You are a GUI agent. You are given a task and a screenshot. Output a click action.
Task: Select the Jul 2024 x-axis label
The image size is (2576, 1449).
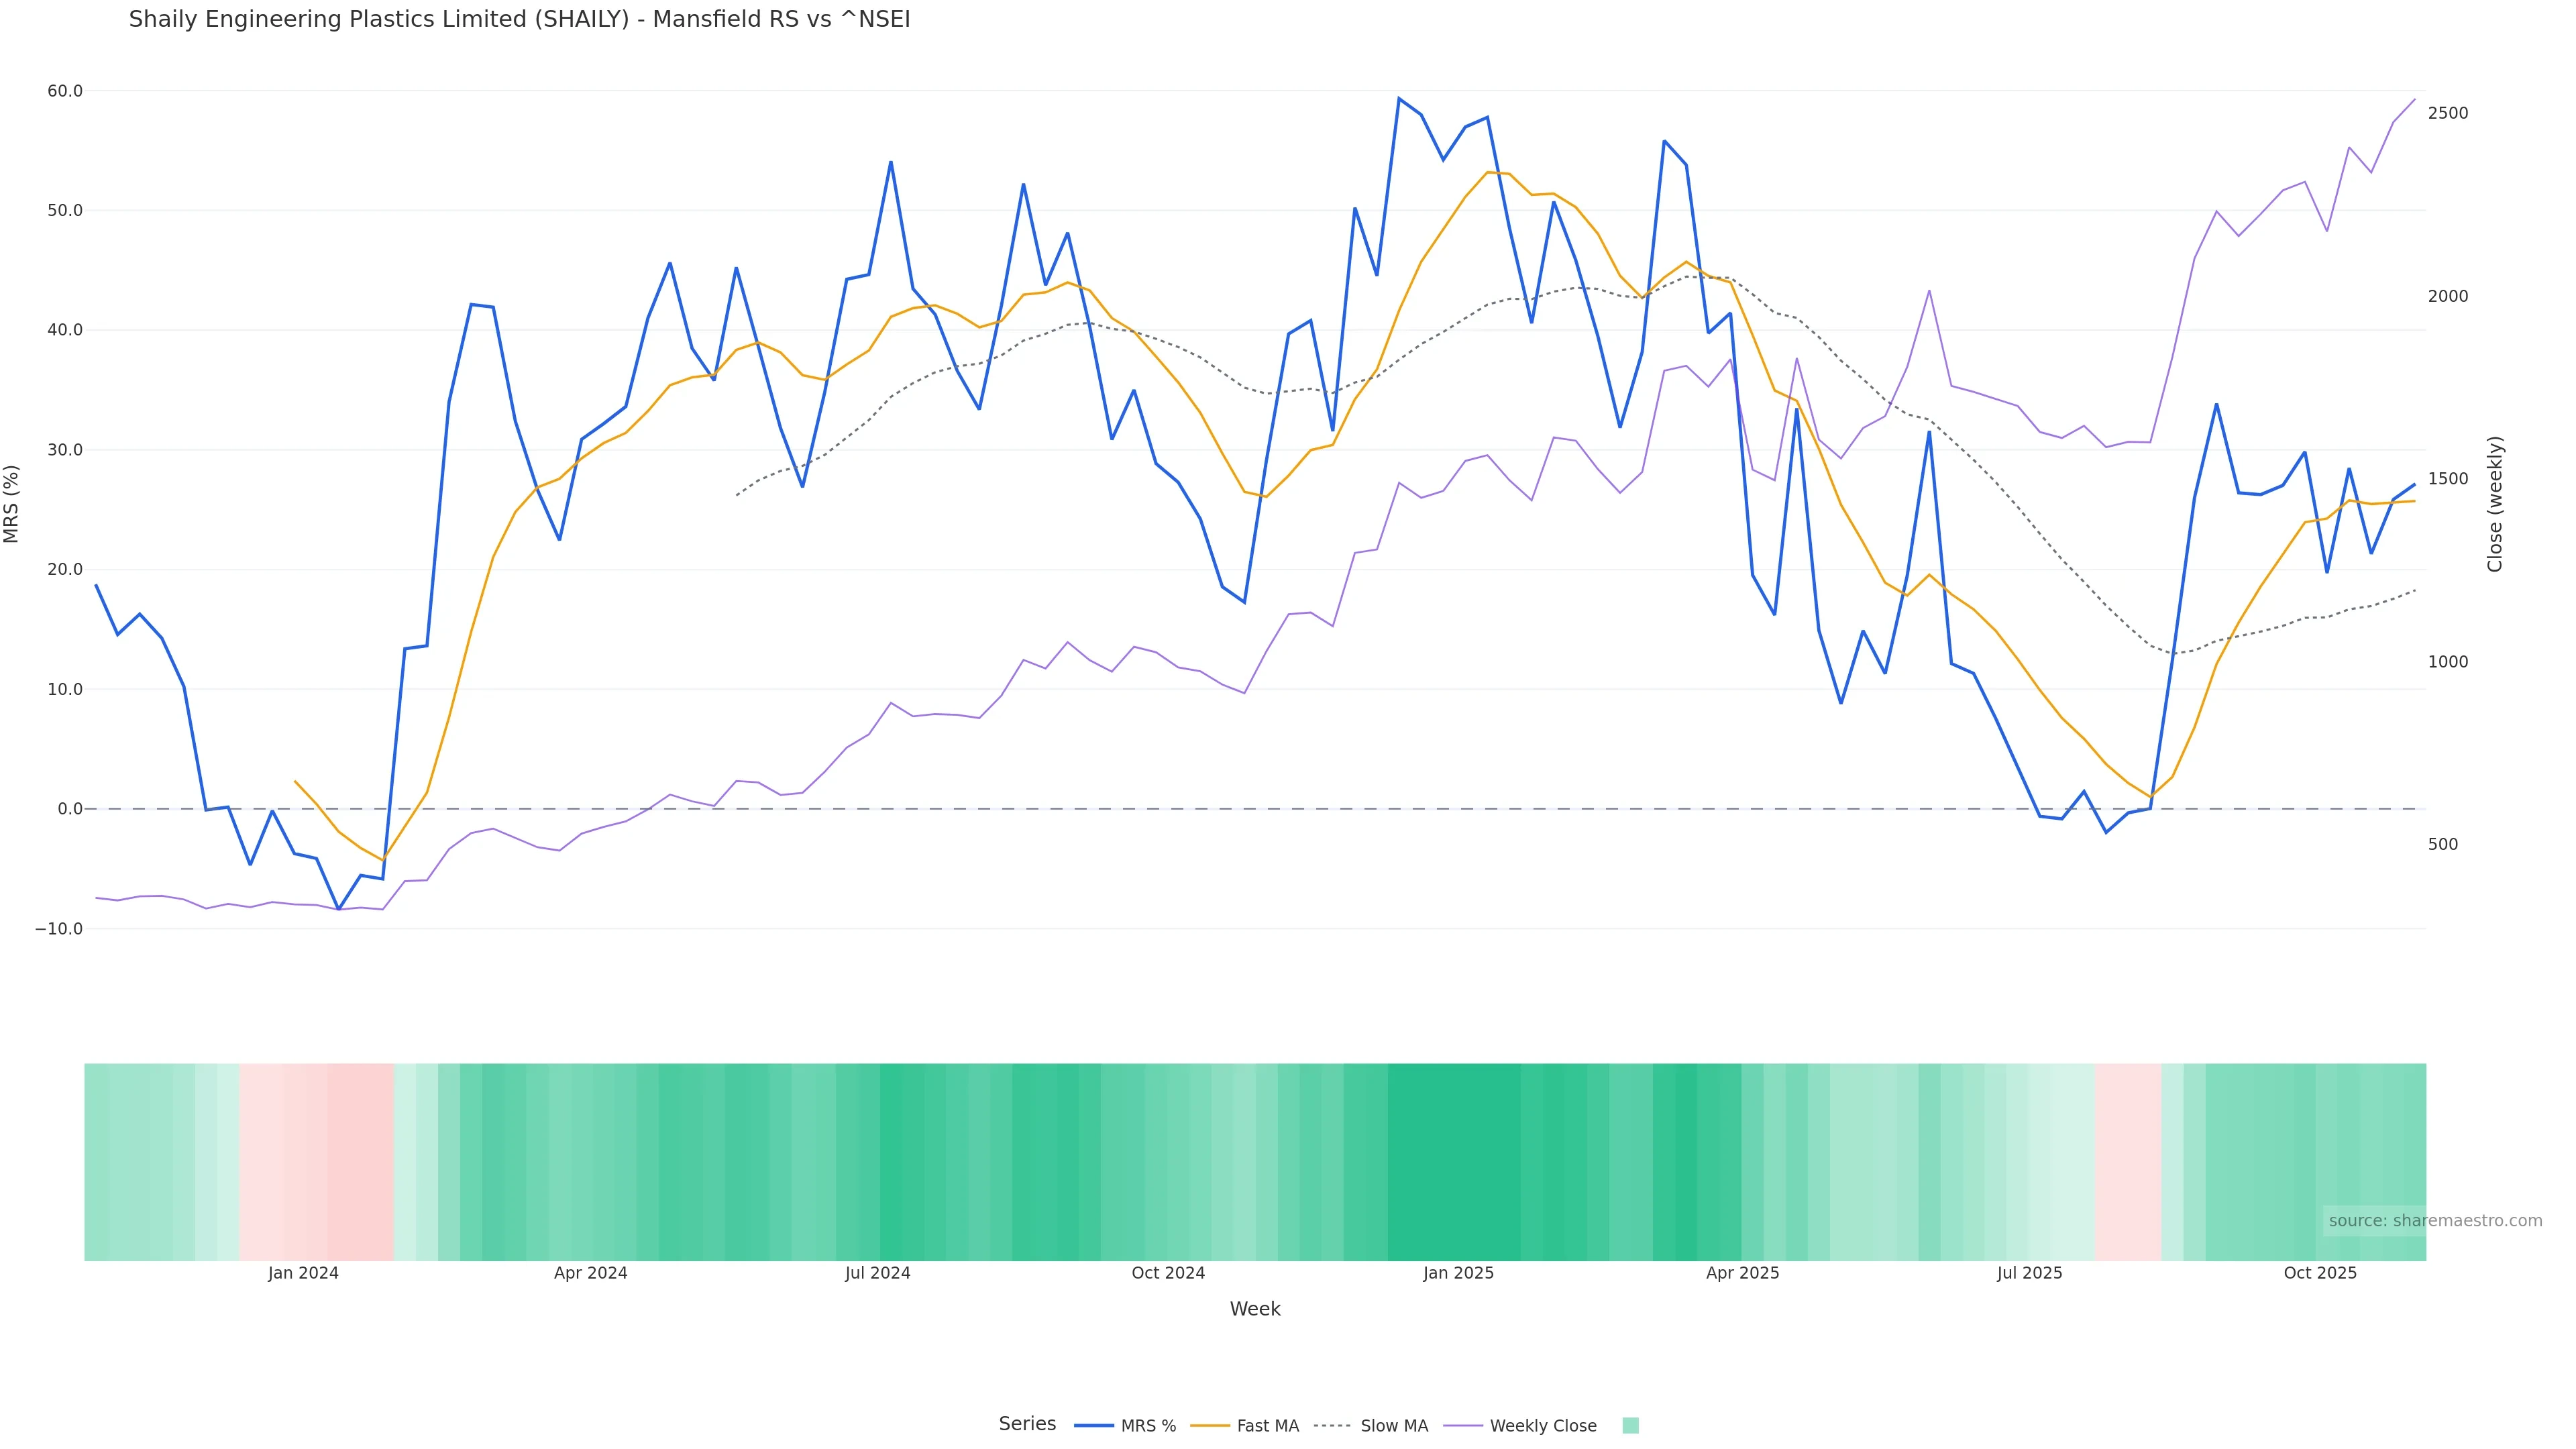(x=877, y=1273)
